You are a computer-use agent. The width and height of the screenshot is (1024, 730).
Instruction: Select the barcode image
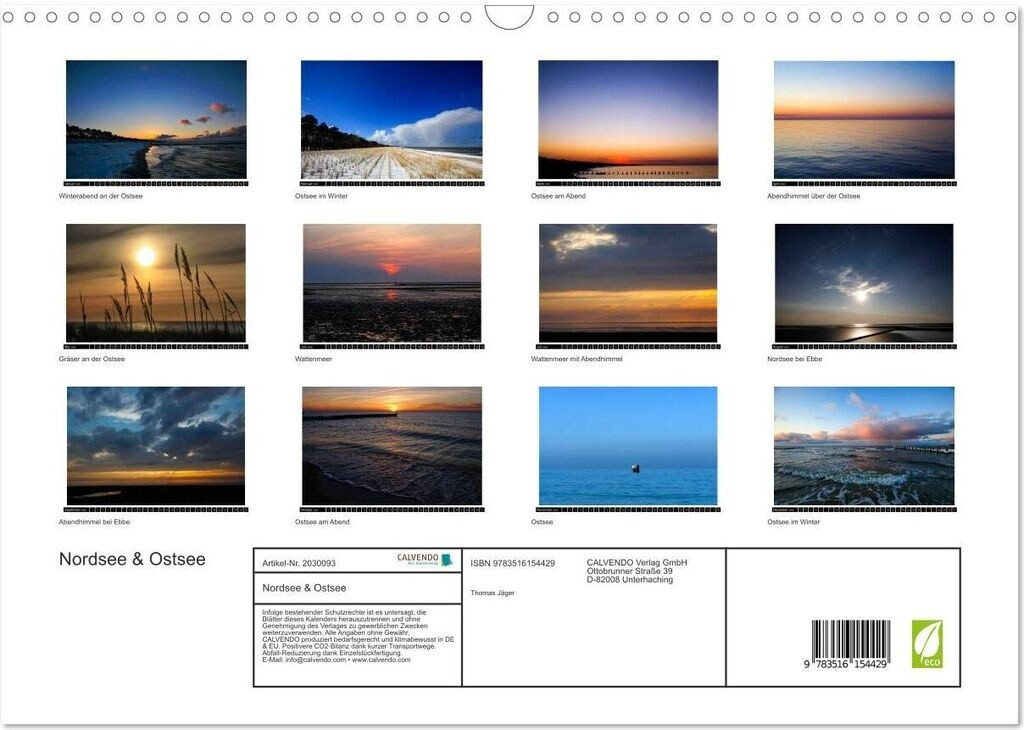click(x=851, y=645)
